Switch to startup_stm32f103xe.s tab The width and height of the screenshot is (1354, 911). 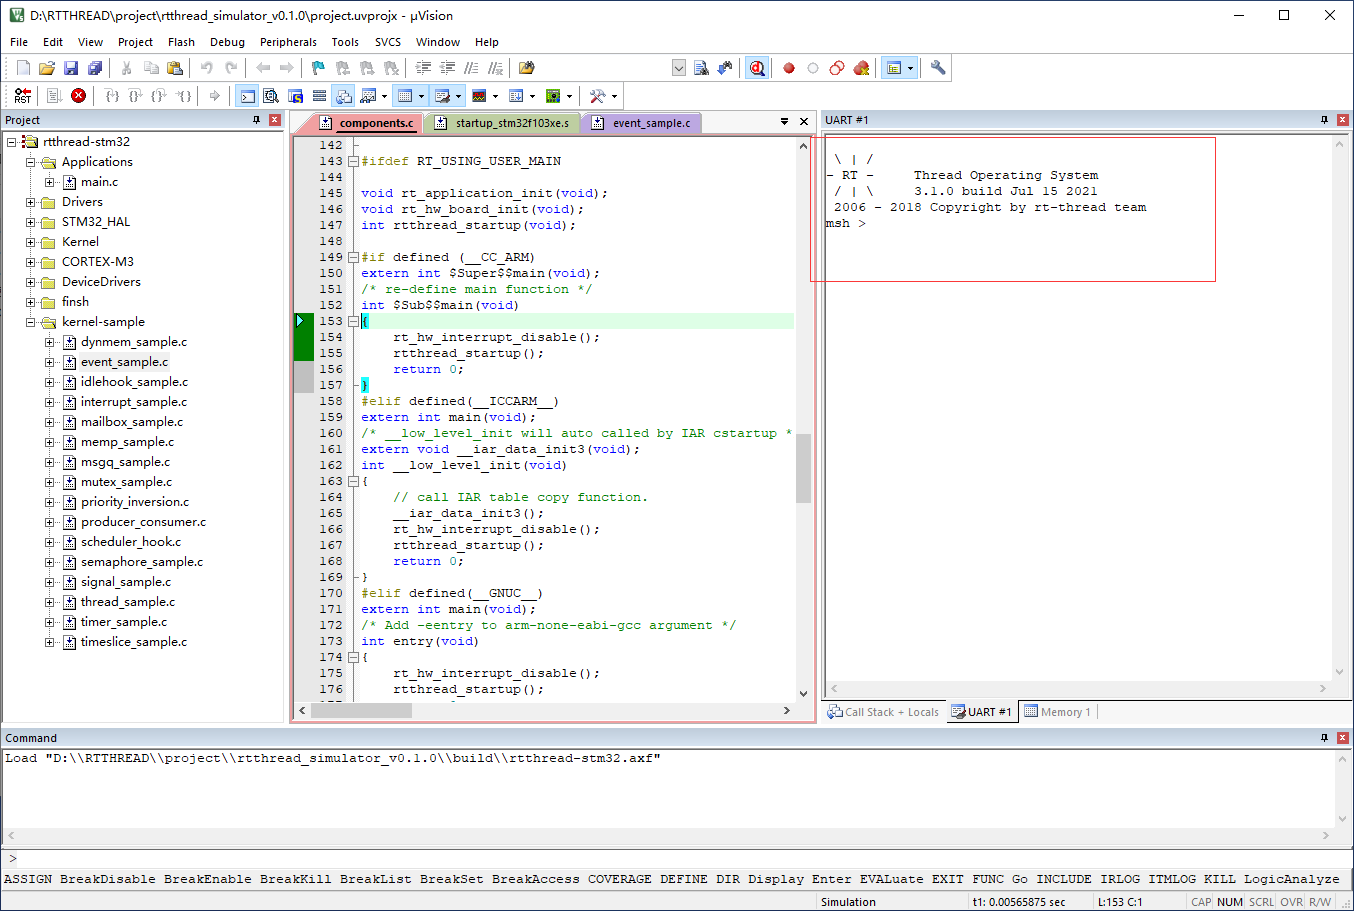click(x=502, y=123)
